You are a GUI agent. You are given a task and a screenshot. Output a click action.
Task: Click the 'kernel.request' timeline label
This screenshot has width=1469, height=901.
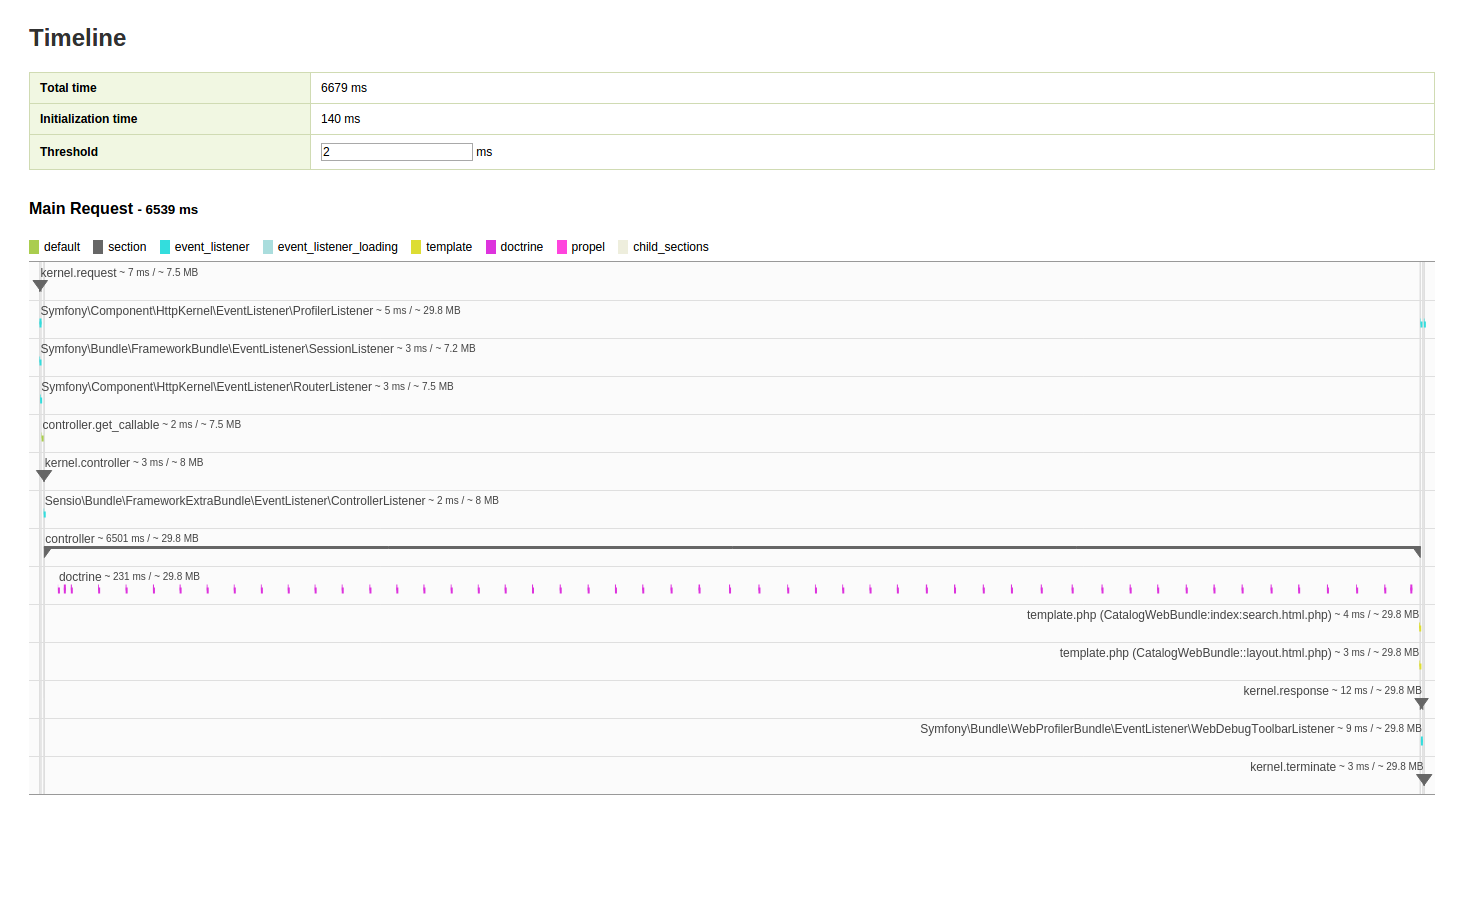click(x=78, y=273)
